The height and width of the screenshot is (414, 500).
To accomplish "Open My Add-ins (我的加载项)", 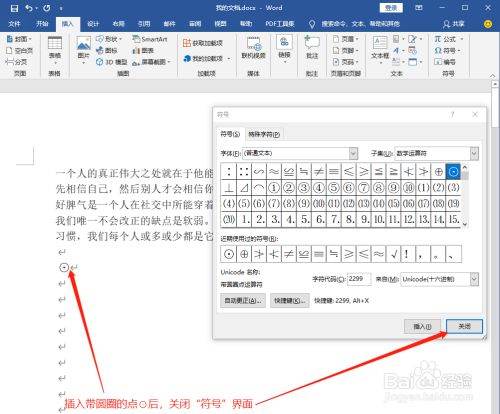I will click(203, 59).
